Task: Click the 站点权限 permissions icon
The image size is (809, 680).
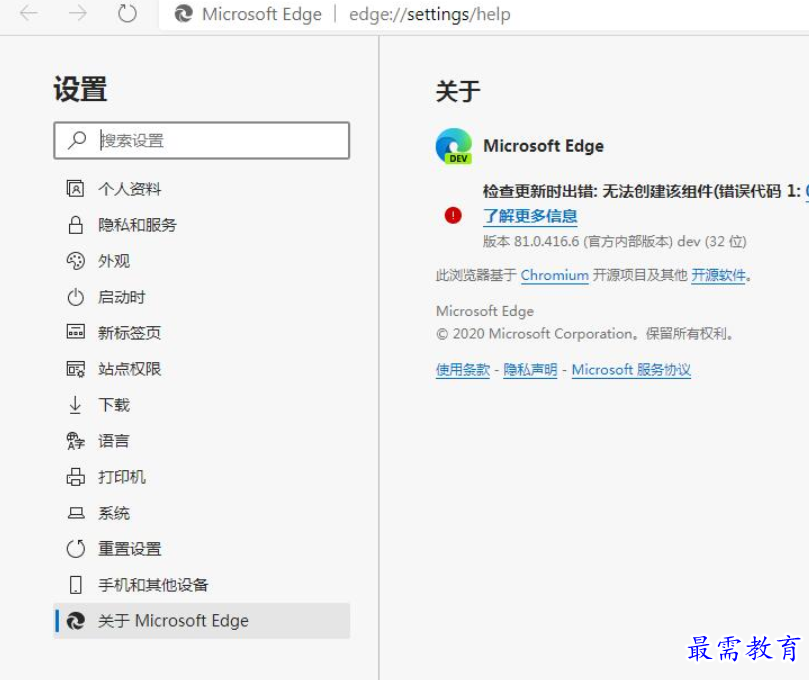Action: [x=75, y=369]
